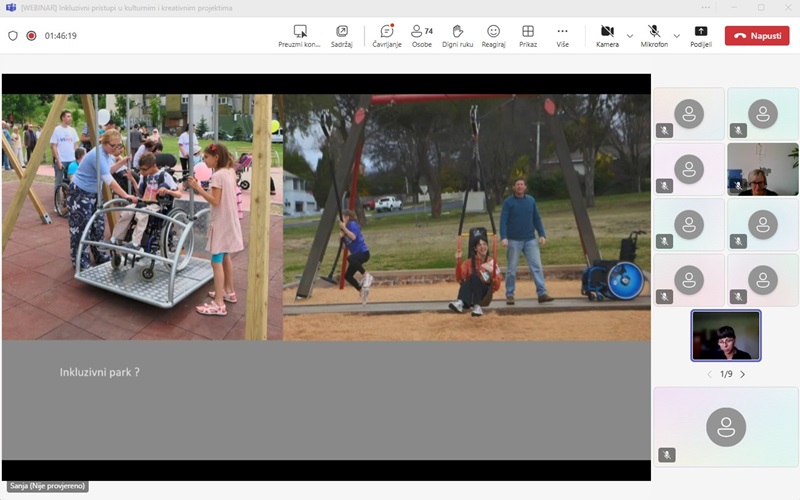
Task: Toggle the Kamera on or off
Action: (x=607, y=35)
